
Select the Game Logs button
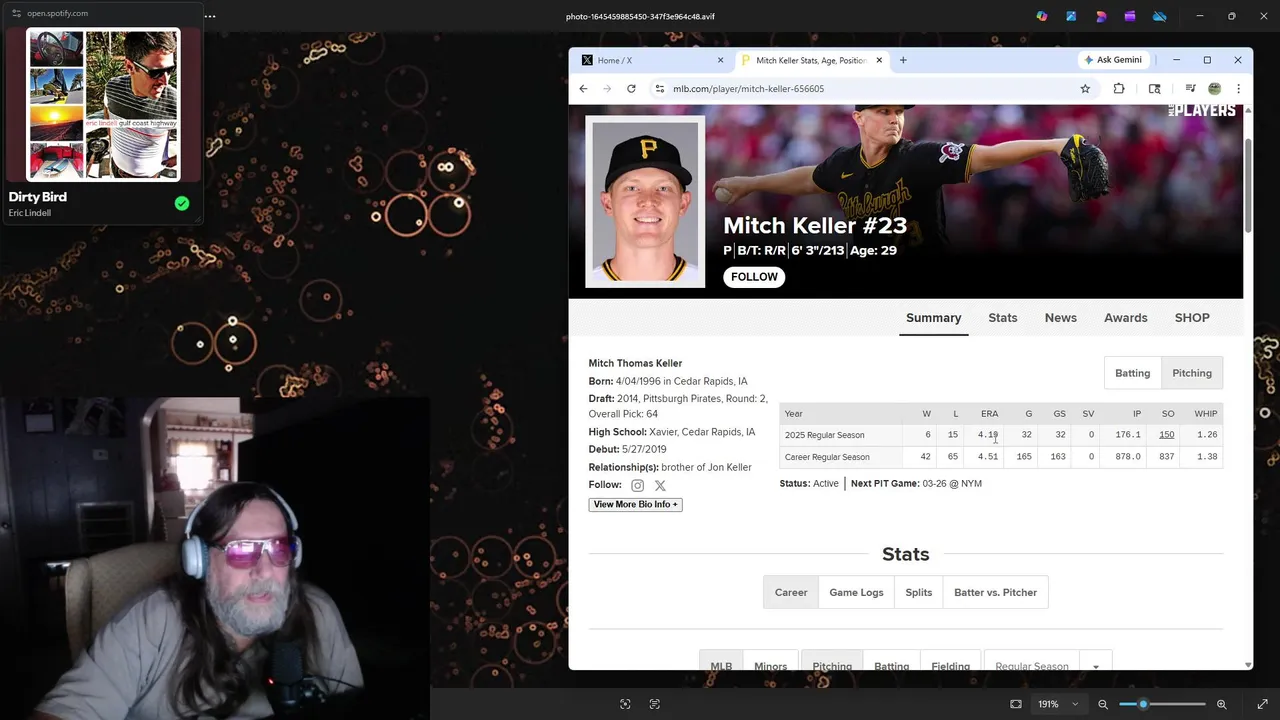pos(856,592)
